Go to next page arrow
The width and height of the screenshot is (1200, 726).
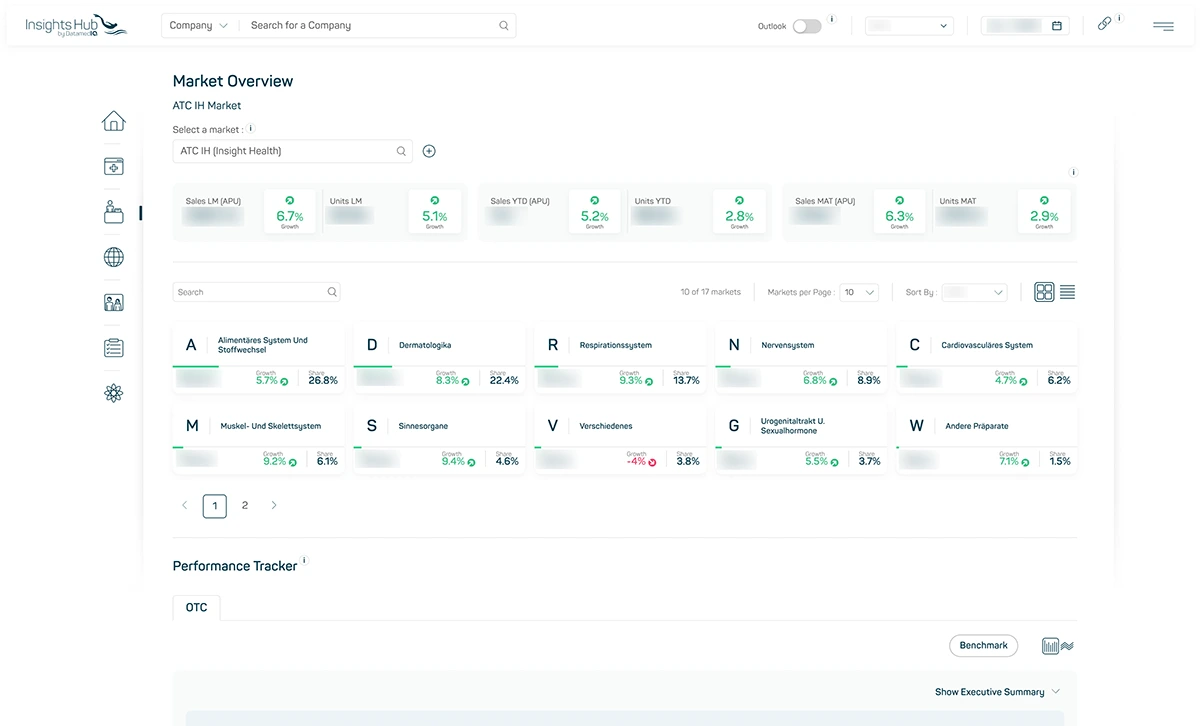(274, 506)
